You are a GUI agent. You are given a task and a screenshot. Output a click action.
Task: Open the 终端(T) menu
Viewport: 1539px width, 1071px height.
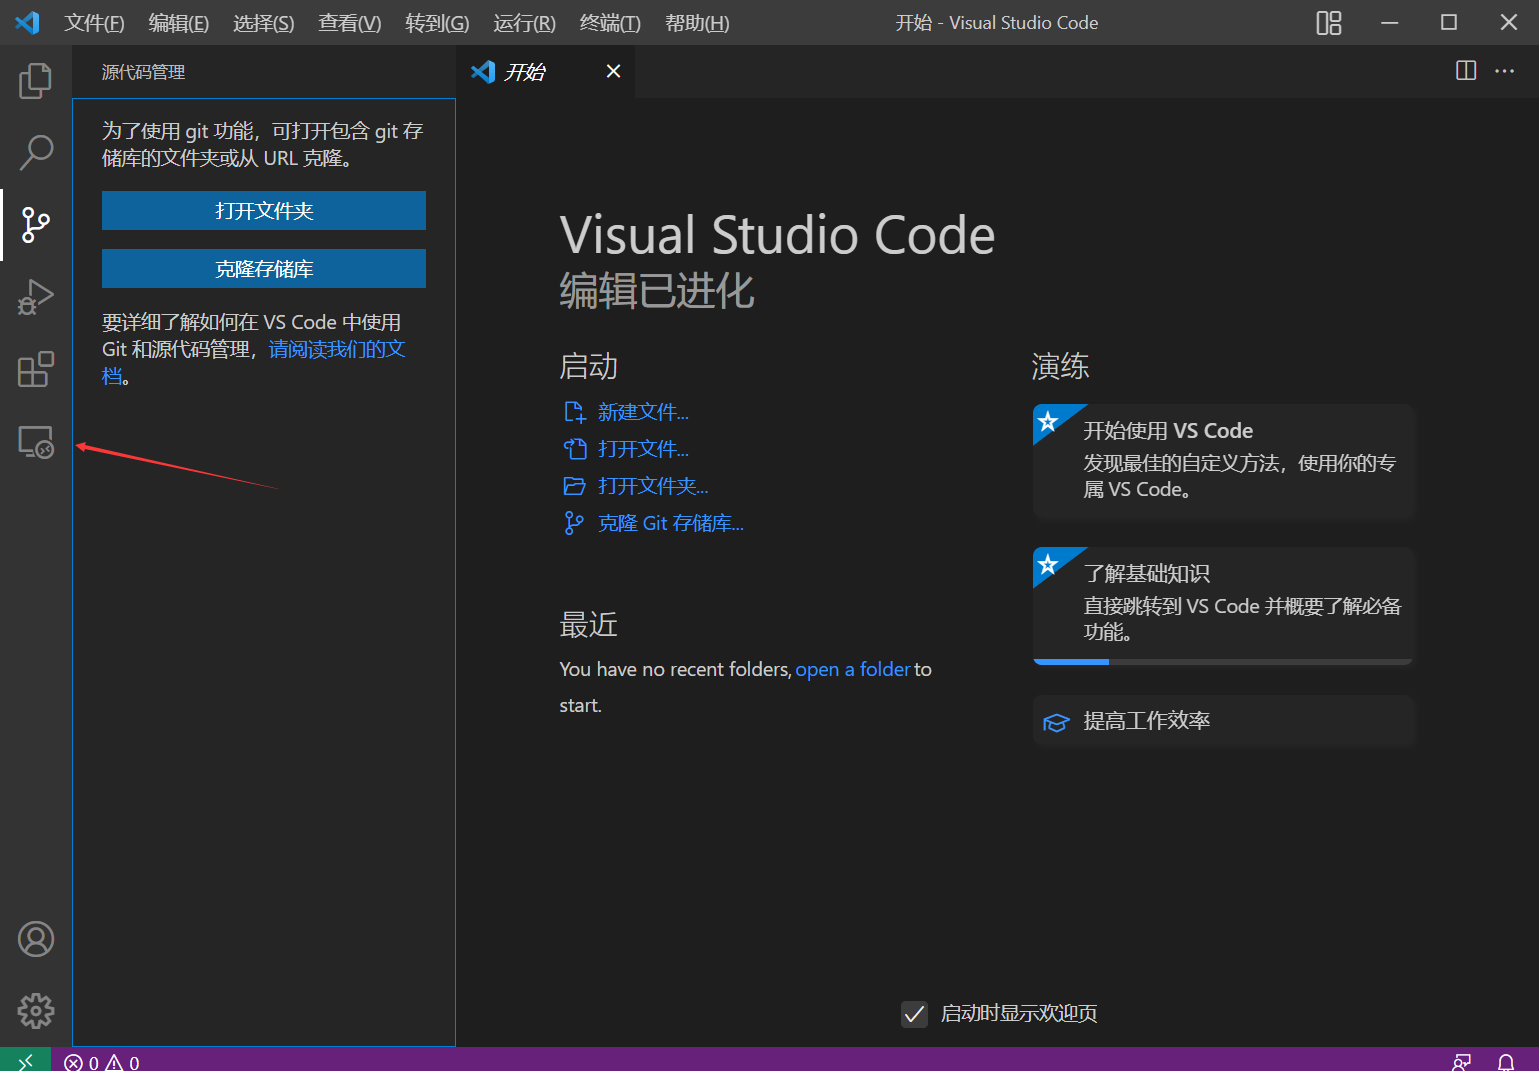[x=610, y=23]
